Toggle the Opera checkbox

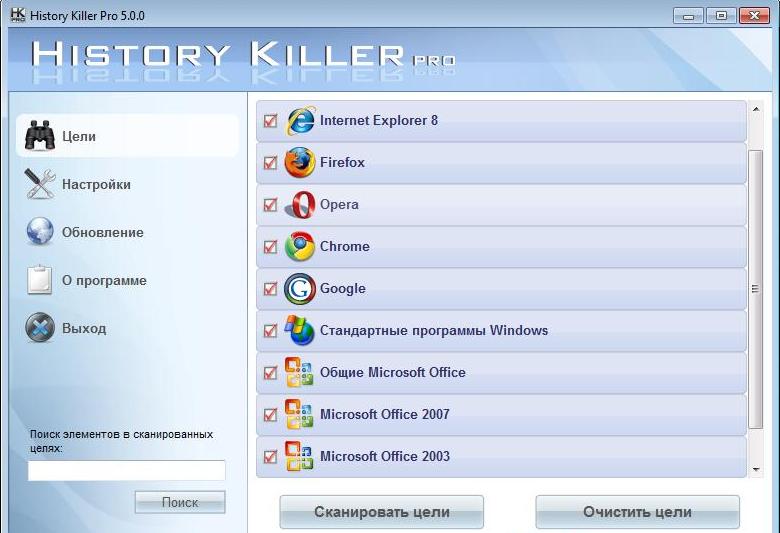pos(270,205)
